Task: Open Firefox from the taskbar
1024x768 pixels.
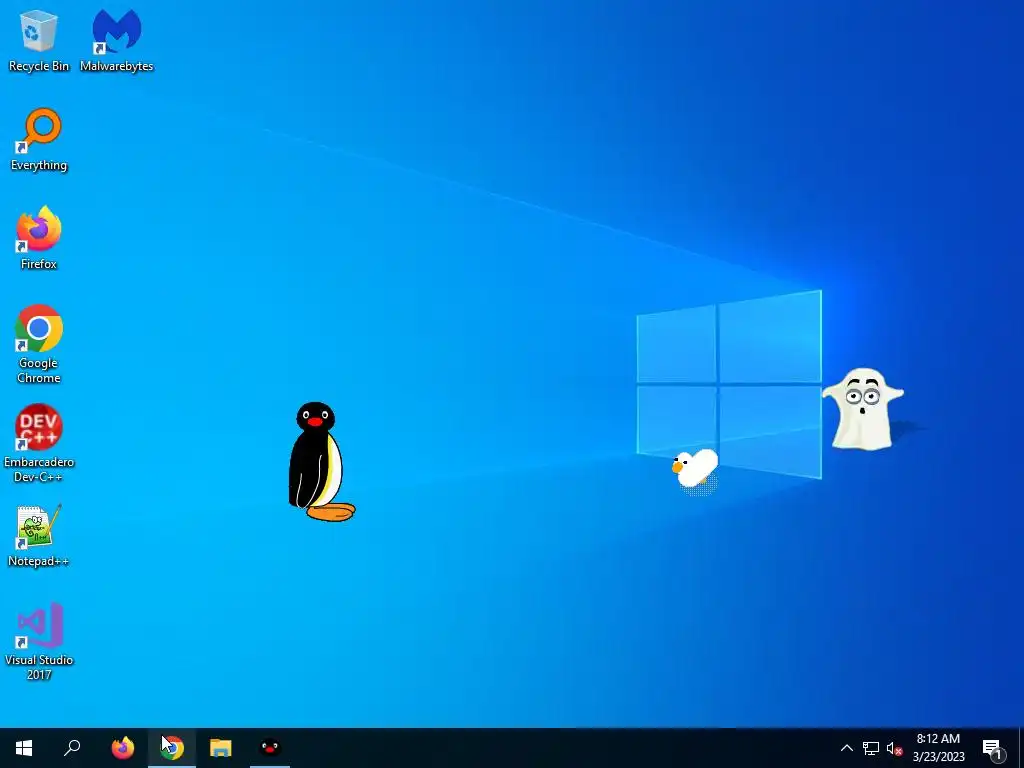Action: [x=123, y=748]
